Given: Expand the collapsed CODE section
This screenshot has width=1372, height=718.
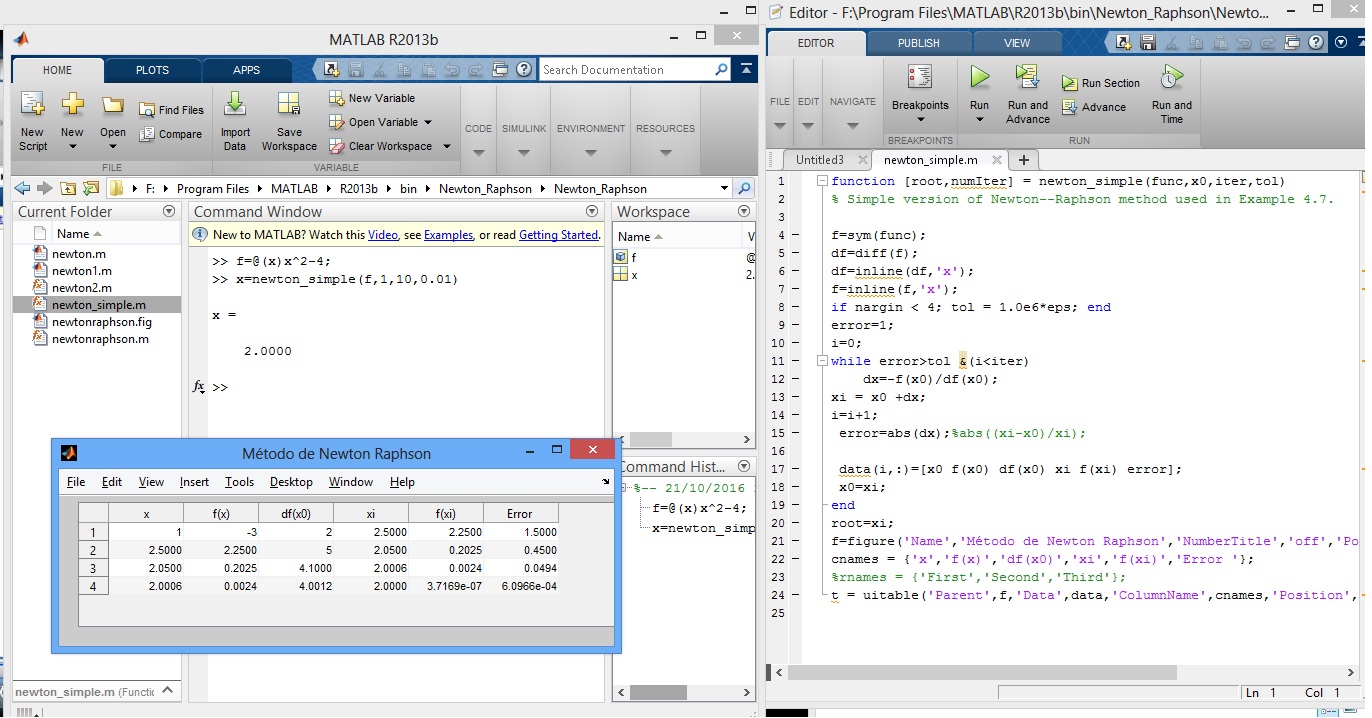Looking at the screenshot, I should 478,153.
